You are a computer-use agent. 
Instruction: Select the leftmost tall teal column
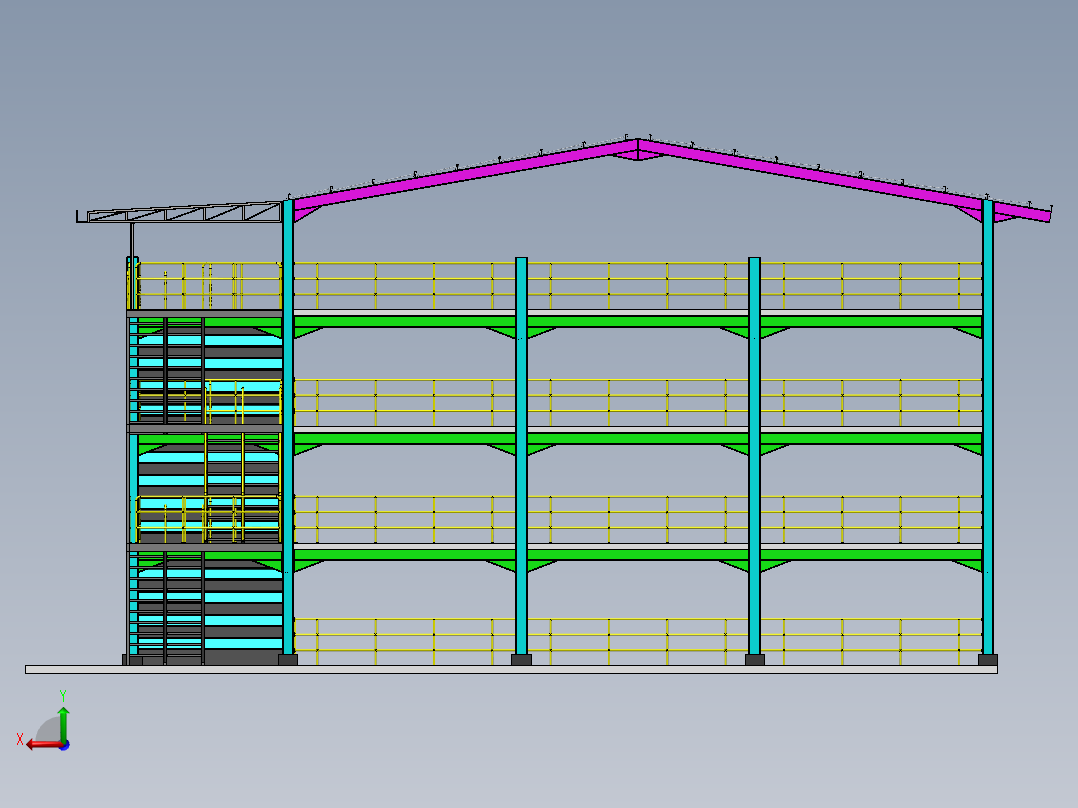tap(288, 427)
